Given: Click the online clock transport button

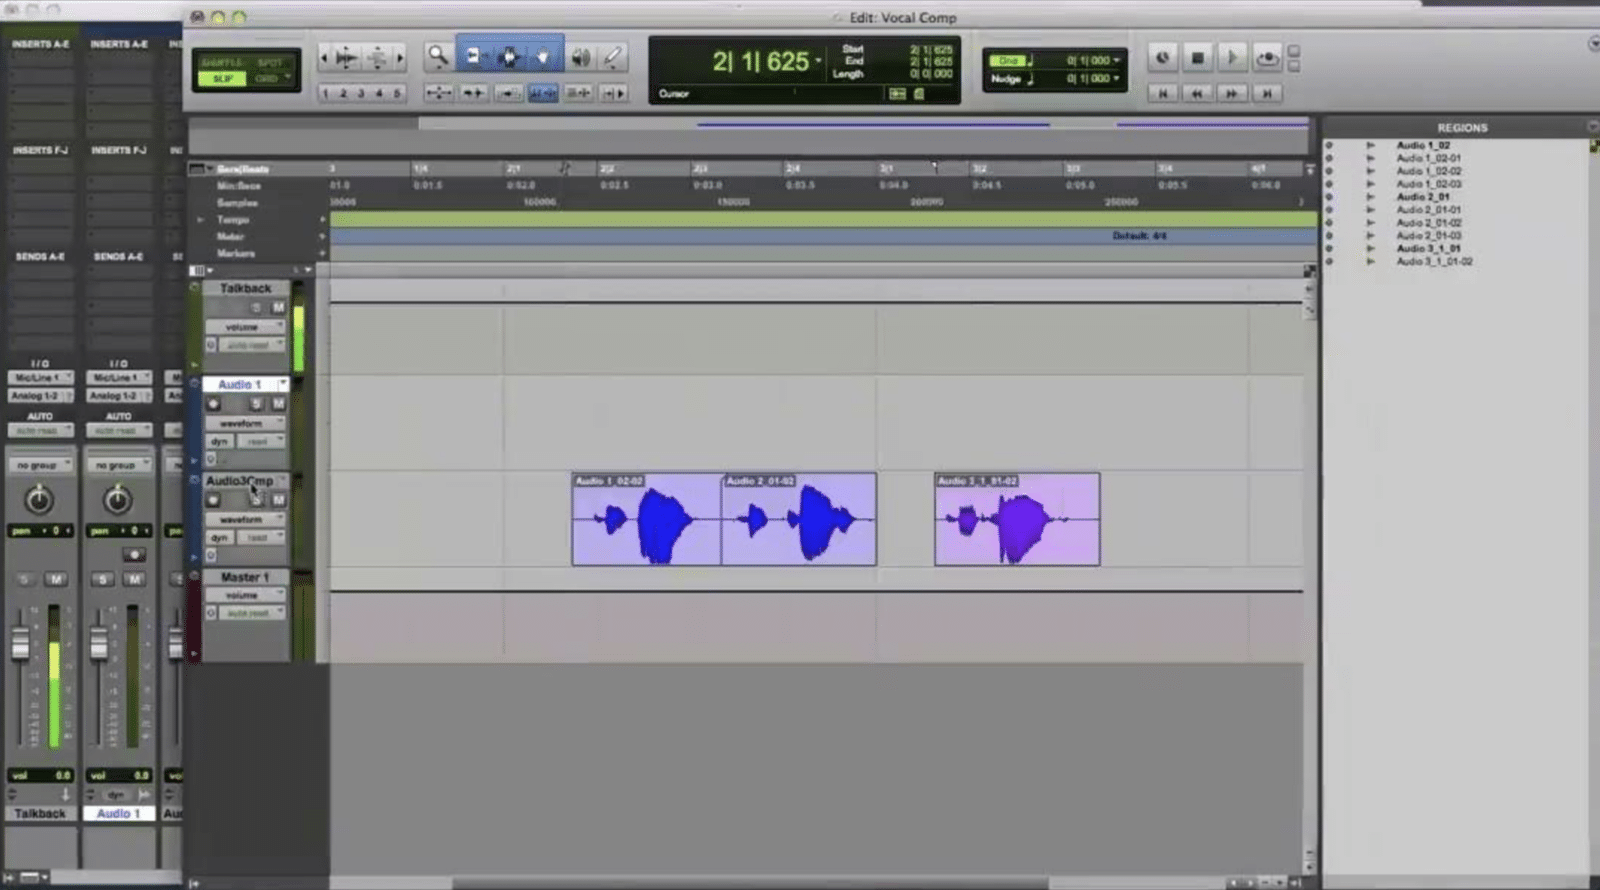Looking at the screenshot, I should click(x=1162, y=58).
